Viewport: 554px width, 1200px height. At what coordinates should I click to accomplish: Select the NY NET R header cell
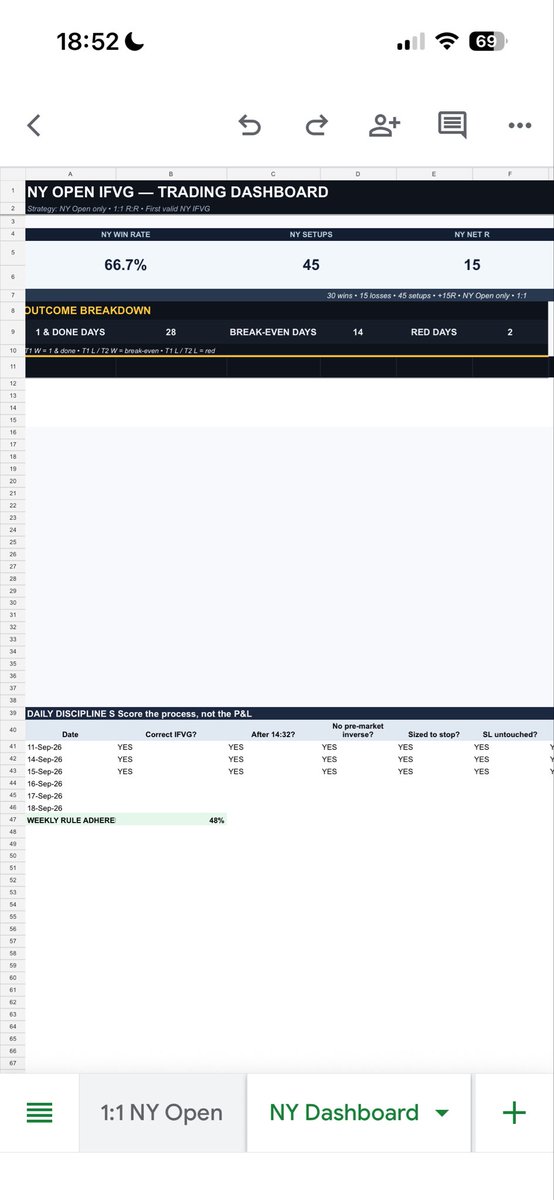[x=472, y=234]
